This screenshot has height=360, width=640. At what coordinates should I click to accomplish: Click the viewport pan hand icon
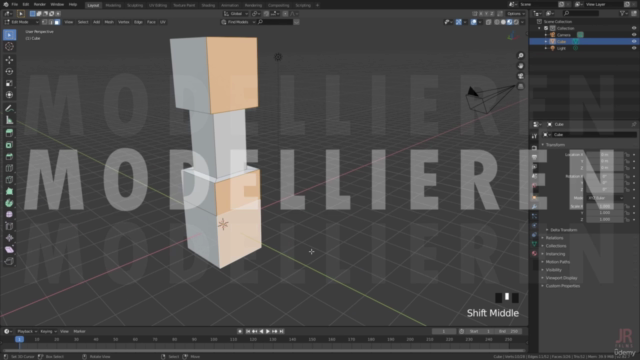(520, 66)
